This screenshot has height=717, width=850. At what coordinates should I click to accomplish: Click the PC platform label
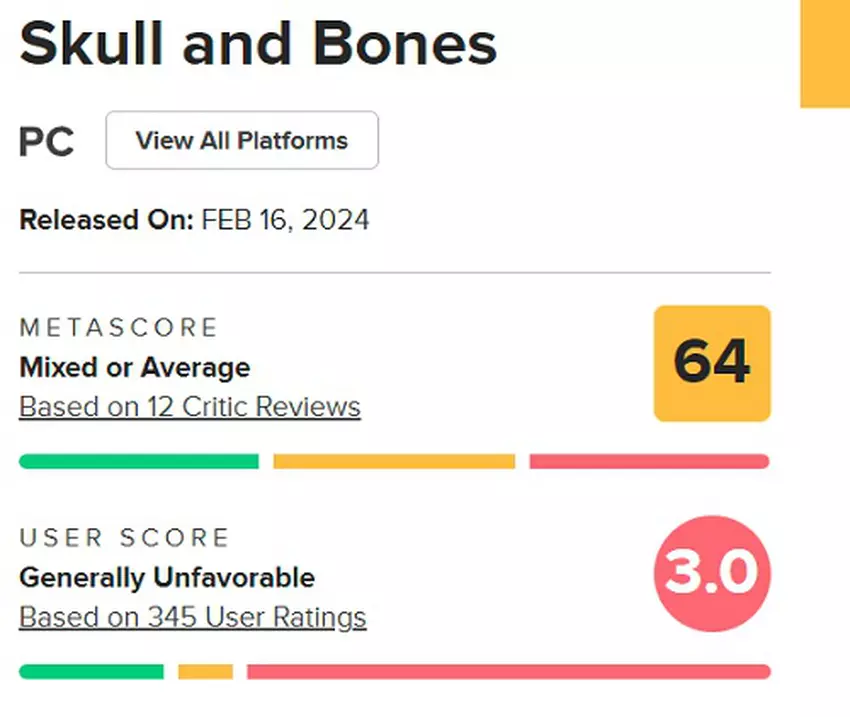[x=47, y=142]
